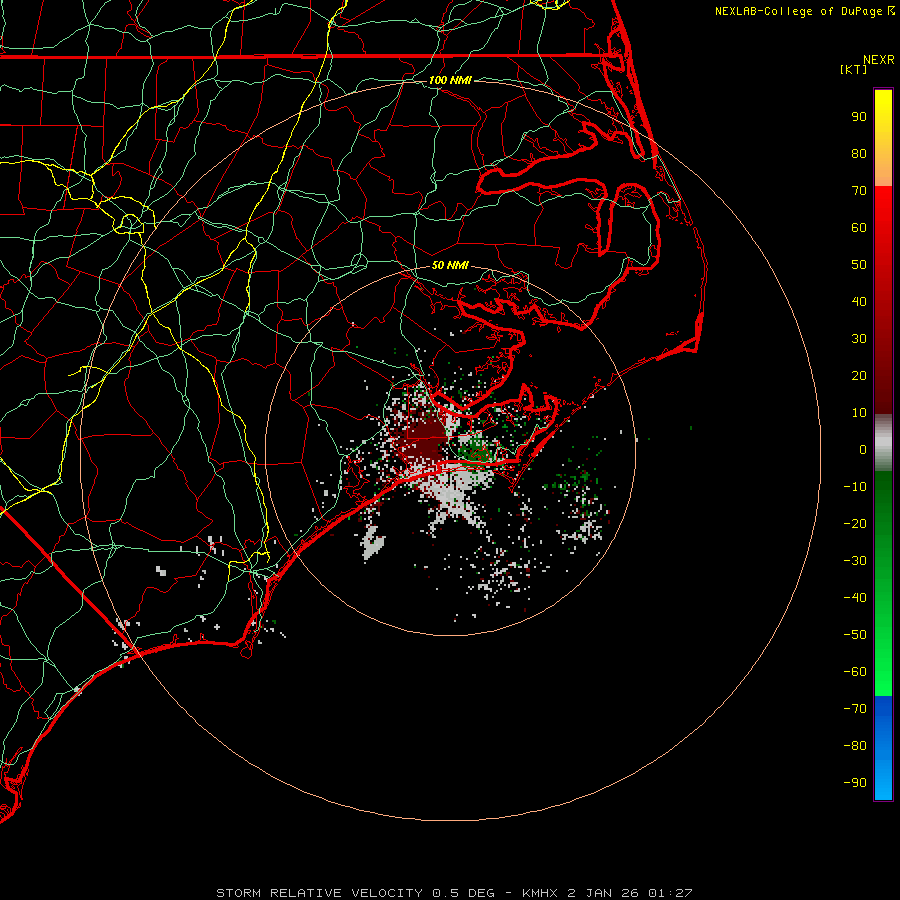Click the 2 JAN 26 date text

[603, 893]
